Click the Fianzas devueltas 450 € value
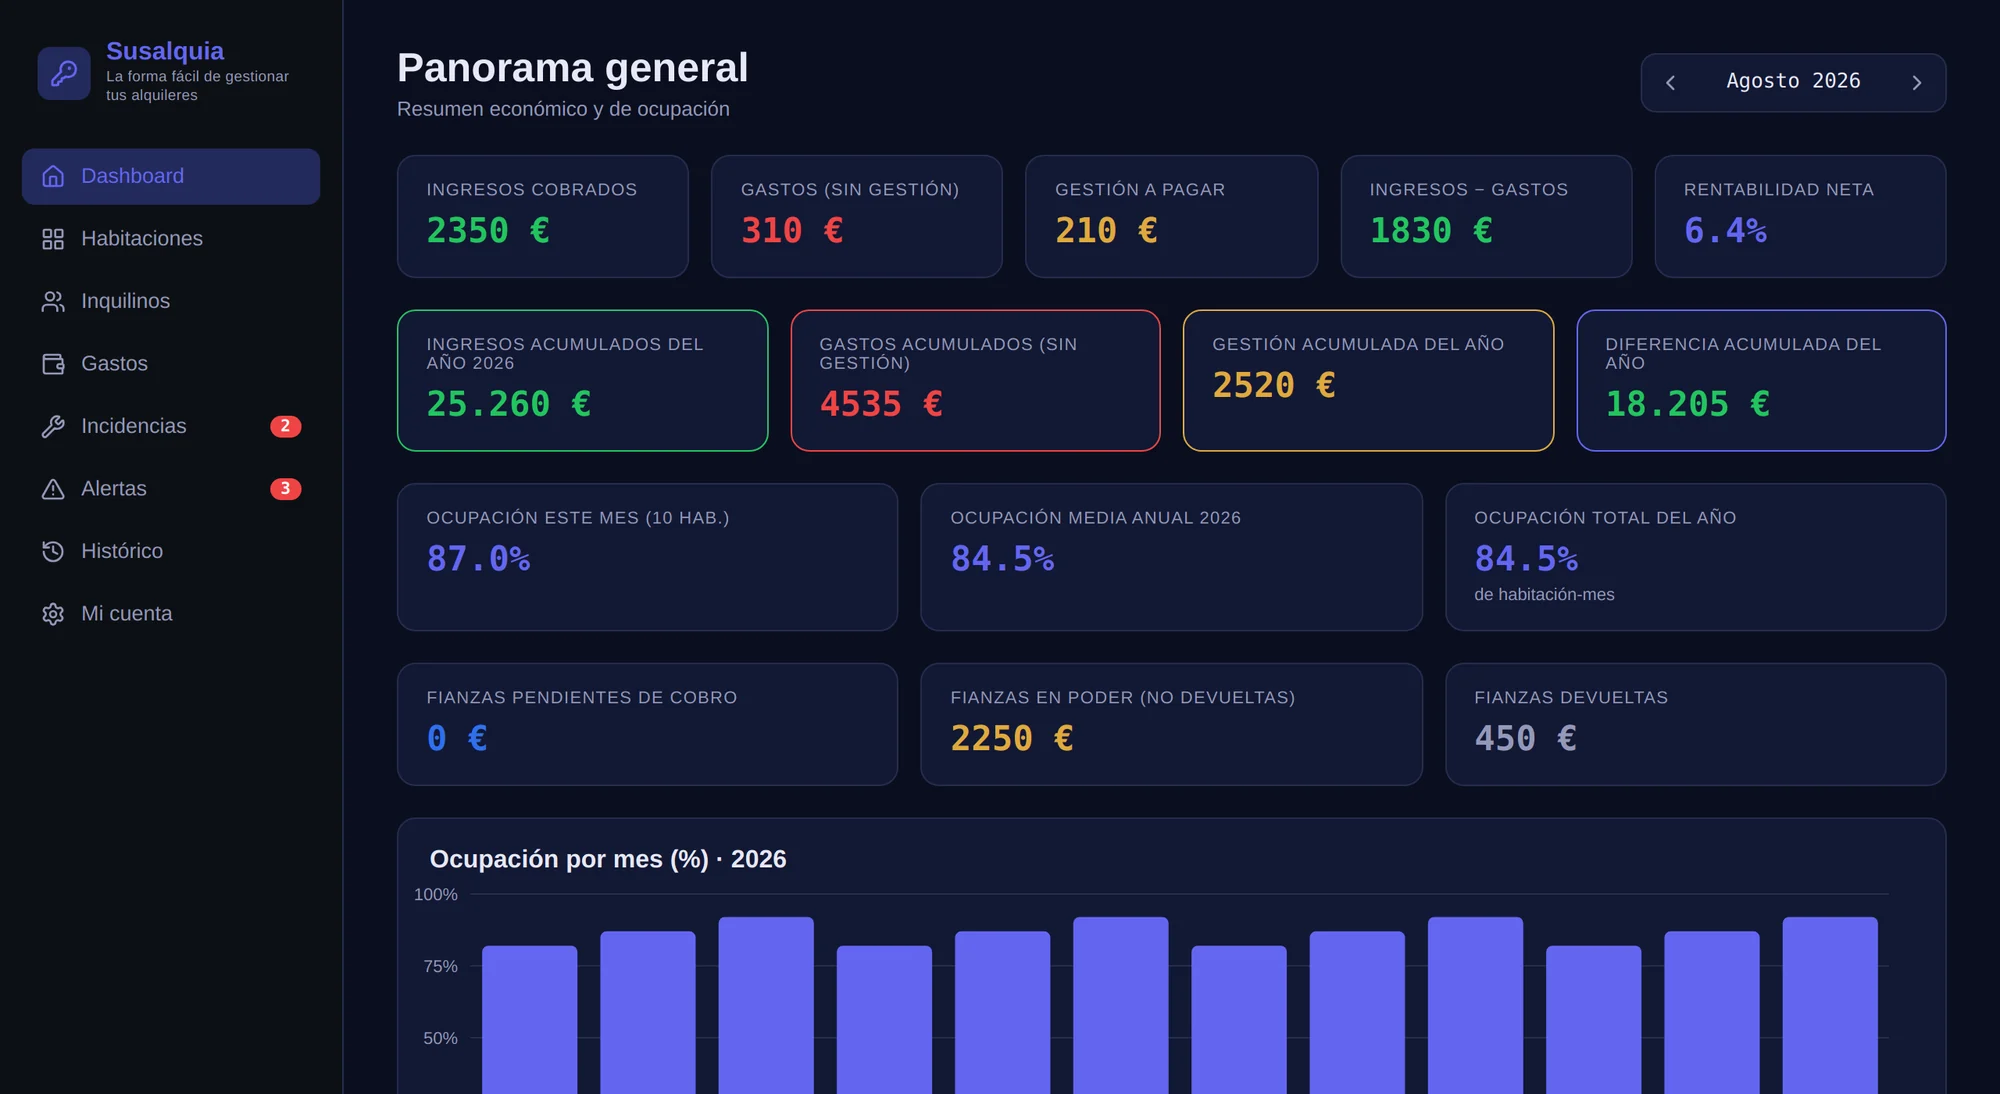 click(1525, 739)
